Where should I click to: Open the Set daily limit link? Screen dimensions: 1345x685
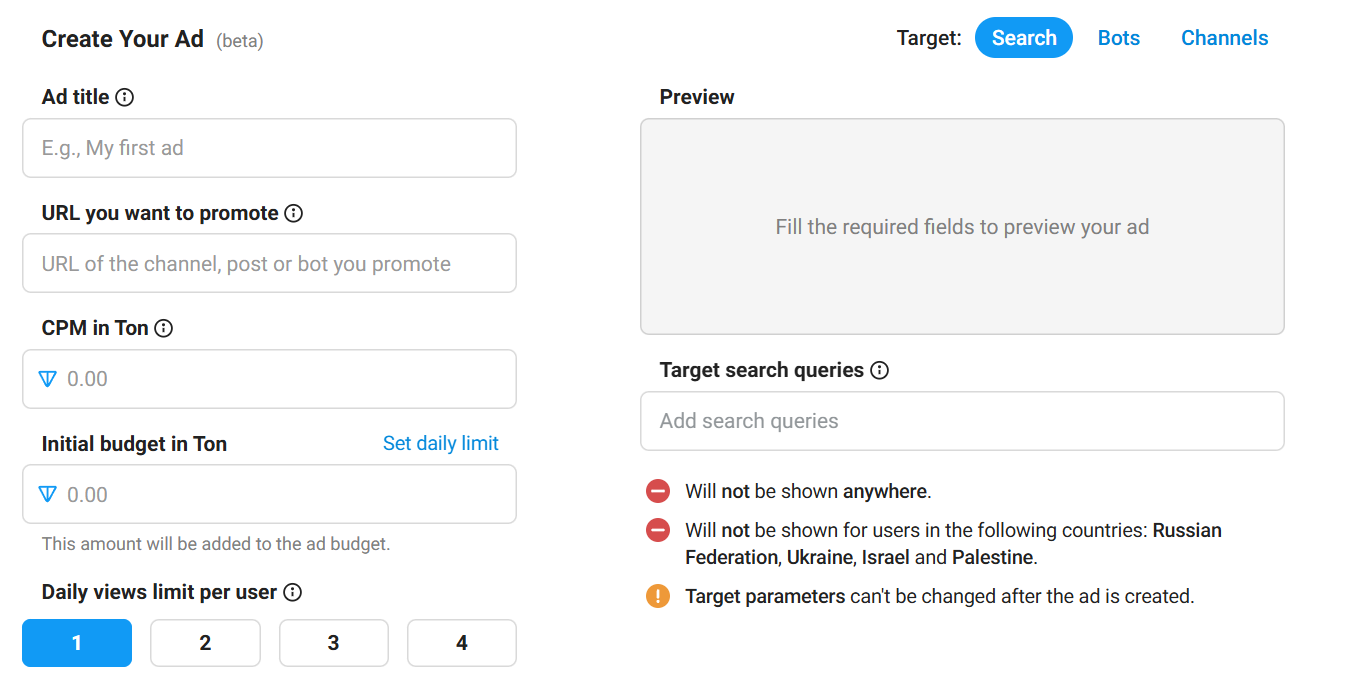click(441, 443)
